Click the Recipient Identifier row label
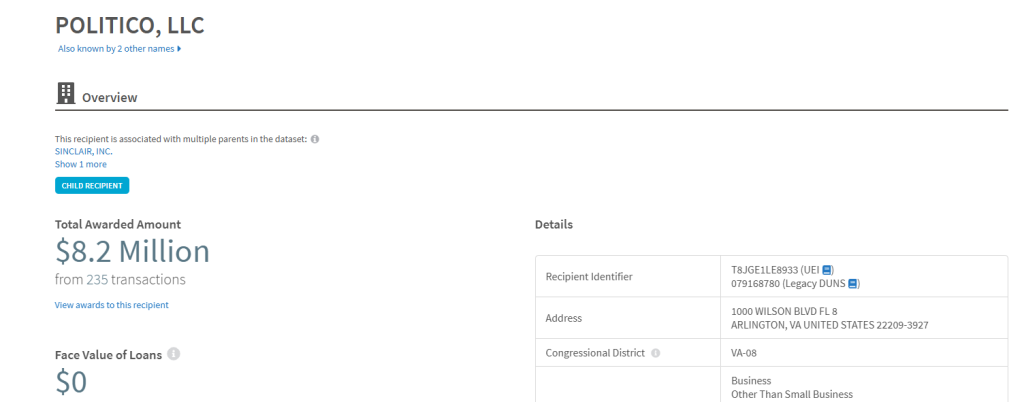 pyautogui.click(x=589, y=277)
